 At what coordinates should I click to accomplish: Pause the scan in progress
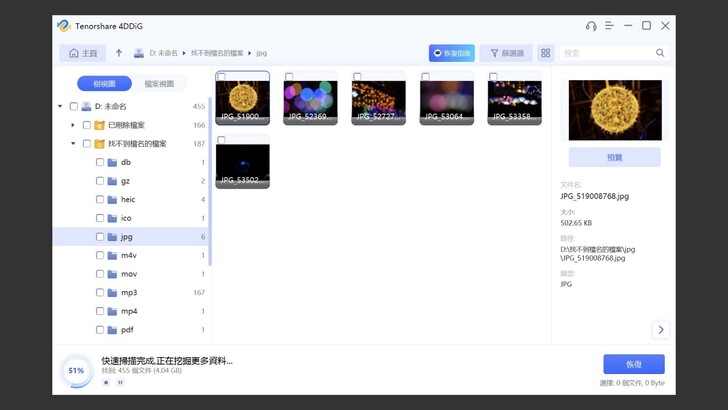click(x=120, y=382)
